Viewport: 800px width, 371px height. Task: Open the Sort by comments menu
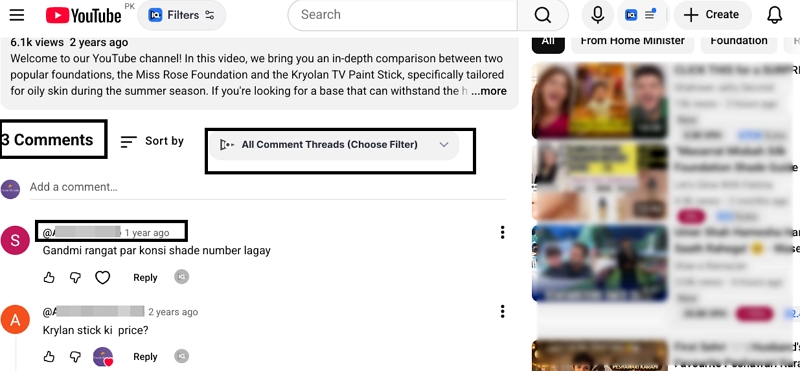point(152,141)
